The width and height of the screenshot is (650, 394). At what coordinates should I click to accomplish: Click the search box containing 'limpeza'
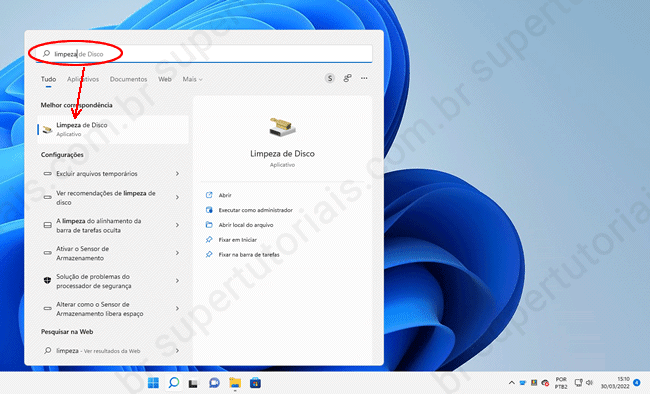coord(204,54)
